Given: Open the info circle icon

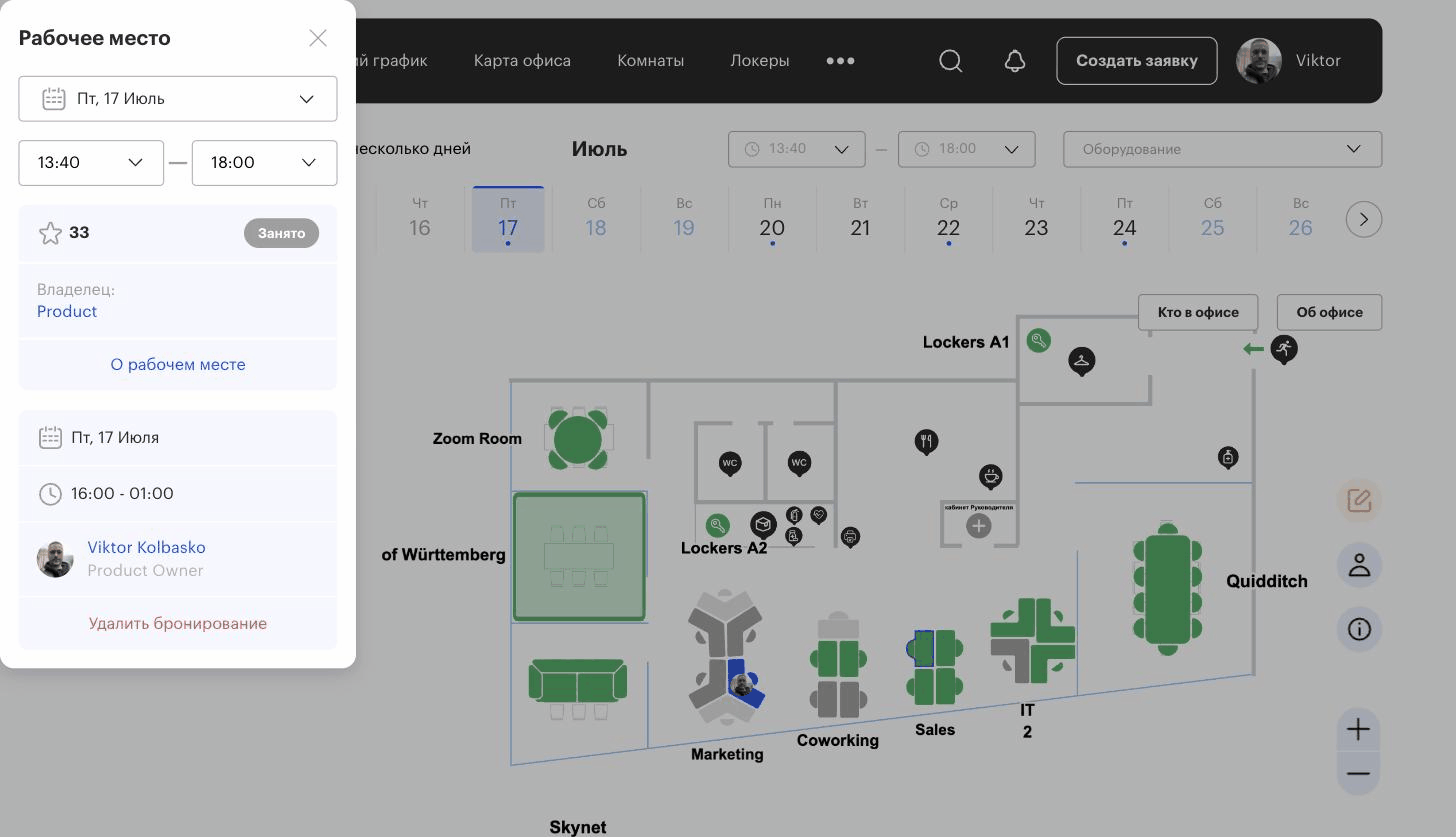Looking at the screenshot, I should pos(1359,630).
